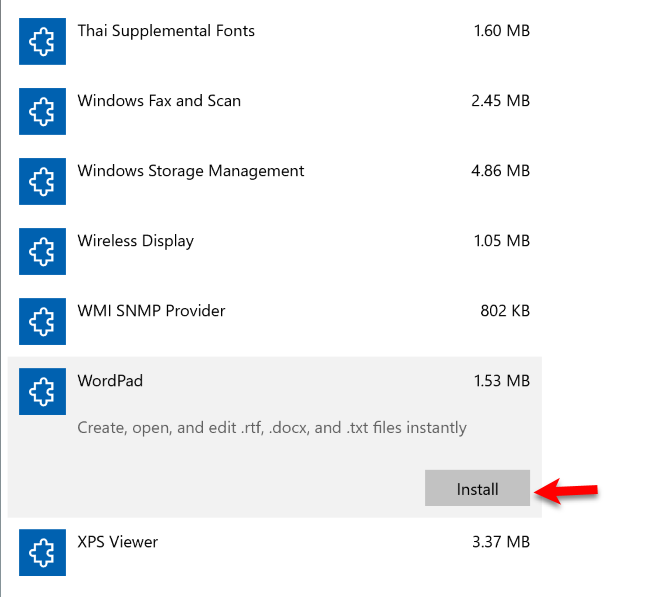Select the WMI SNMP Provider icon
The width and height of the screenshot is (650, 597).
(x=42, y=321)
